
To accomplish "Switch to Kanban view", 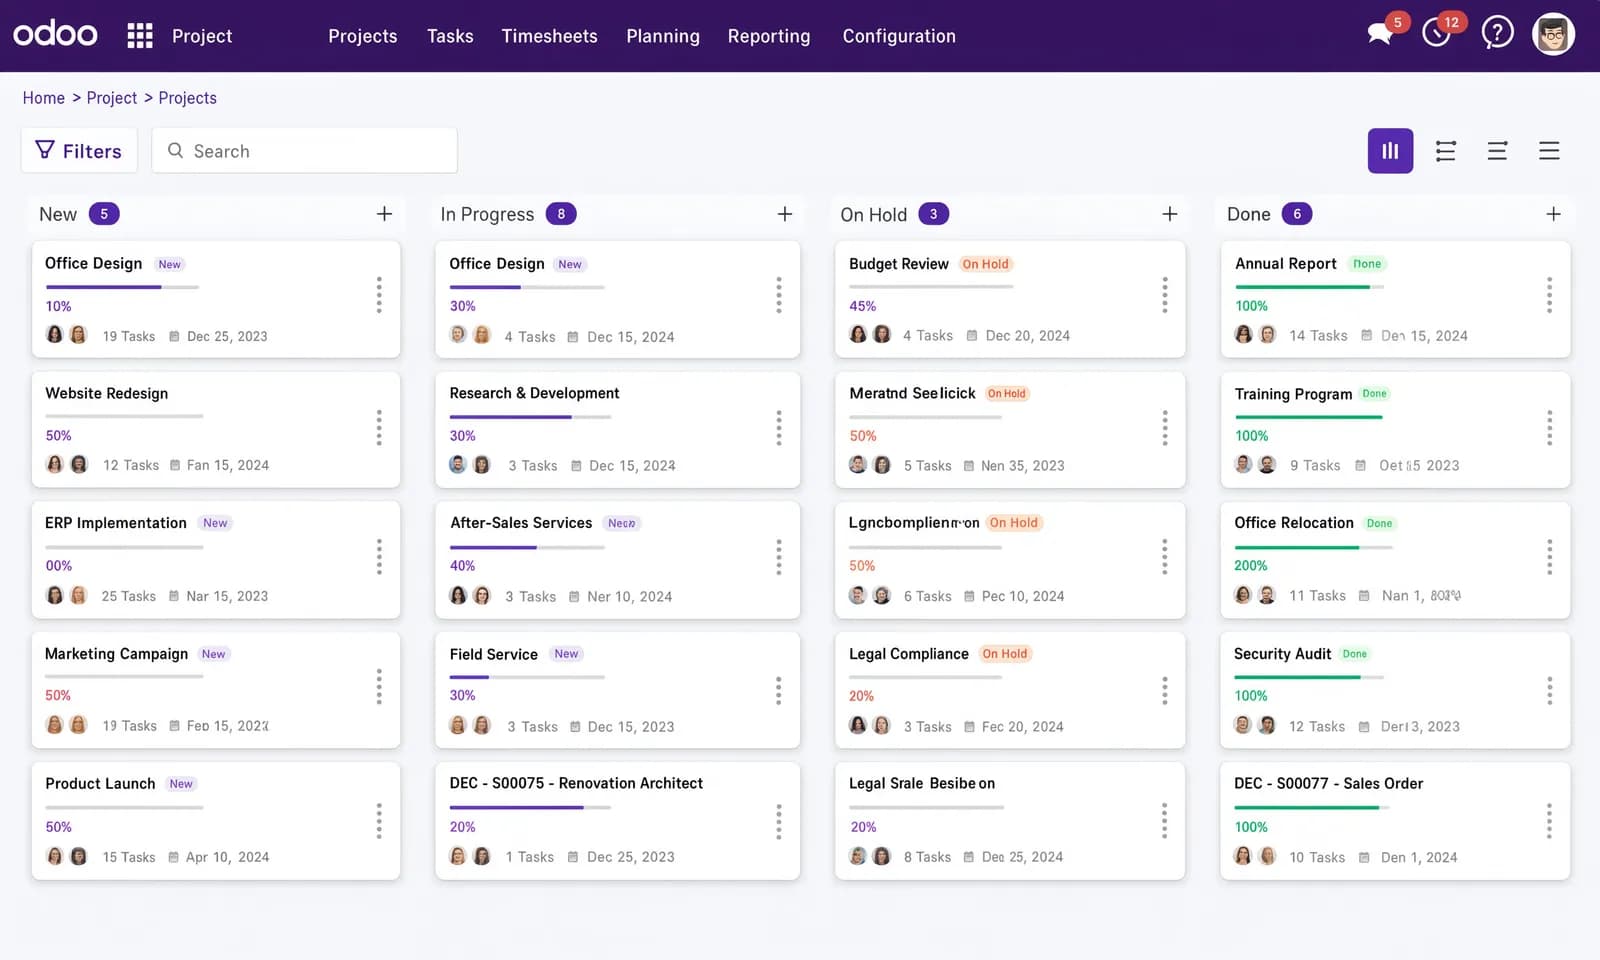I will [1390, 151].
